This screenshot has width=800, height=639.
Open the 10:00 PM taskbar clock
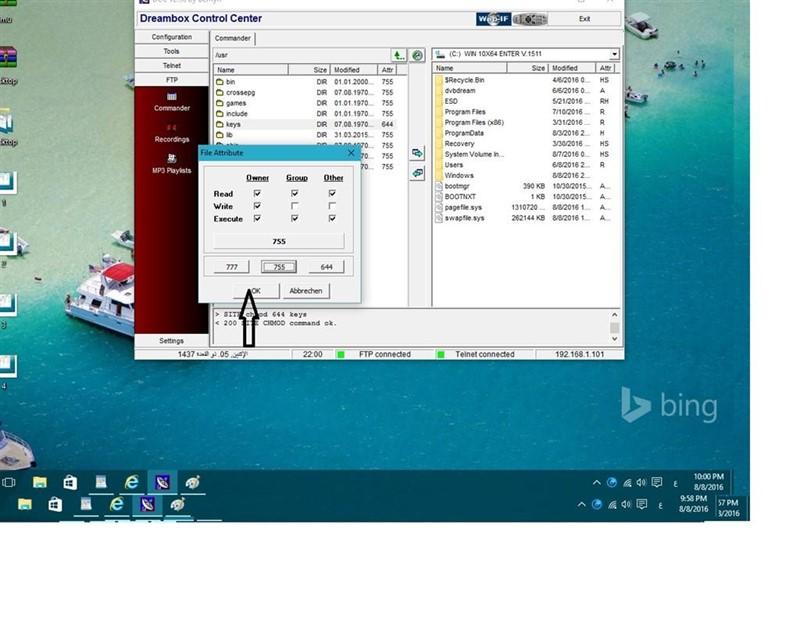click(708, 482)
